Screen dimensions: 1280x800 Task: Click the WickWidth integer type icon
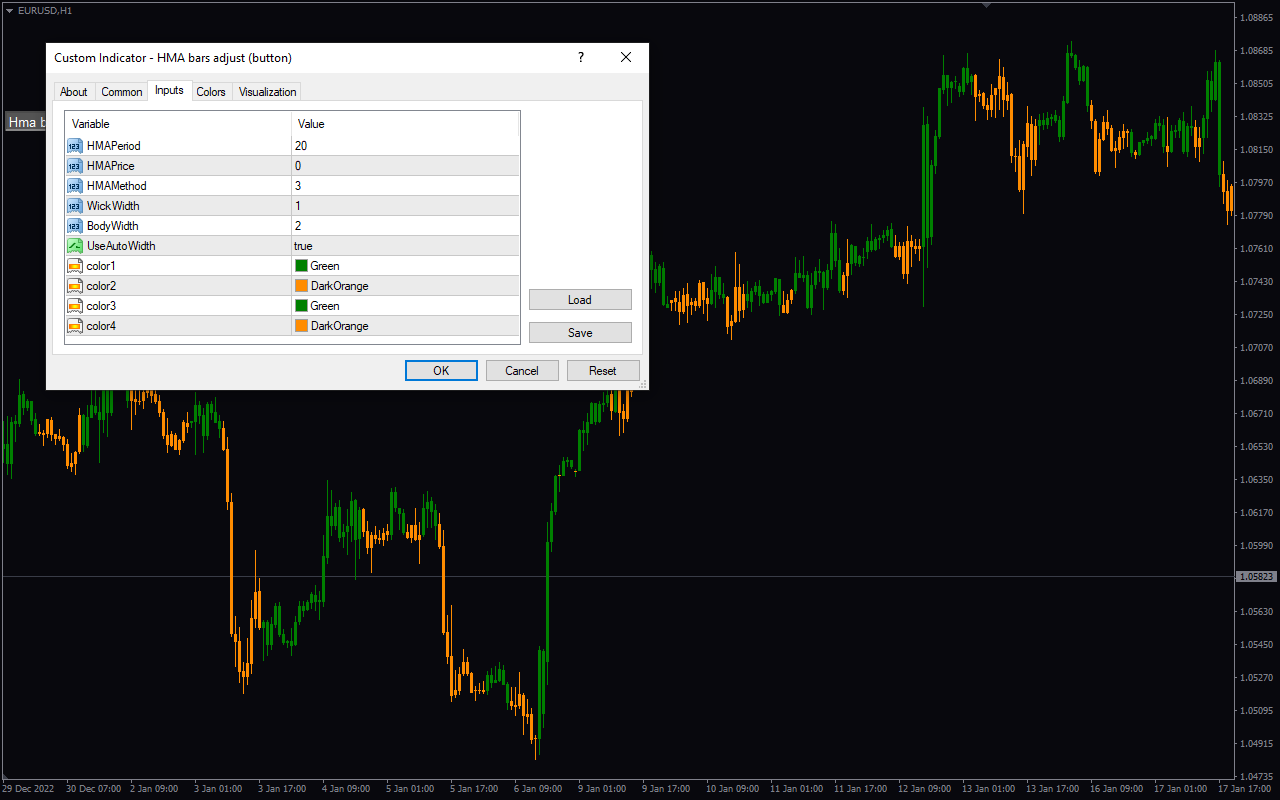tap(75, 206)
